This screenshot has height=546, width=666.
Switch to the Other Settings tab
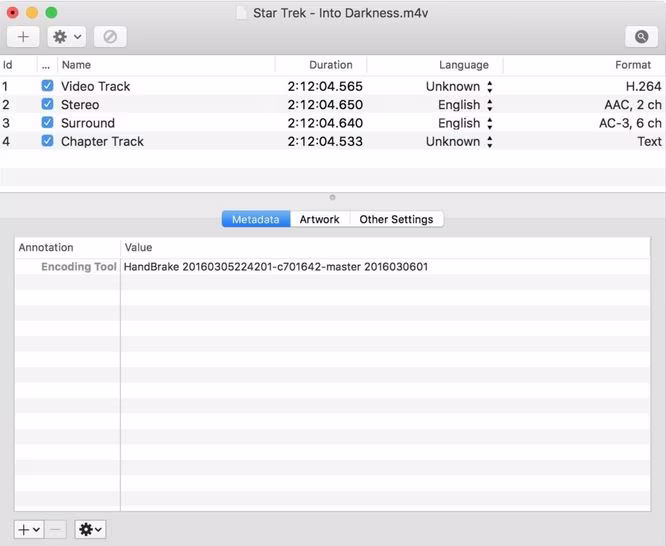tap(396, 219)
